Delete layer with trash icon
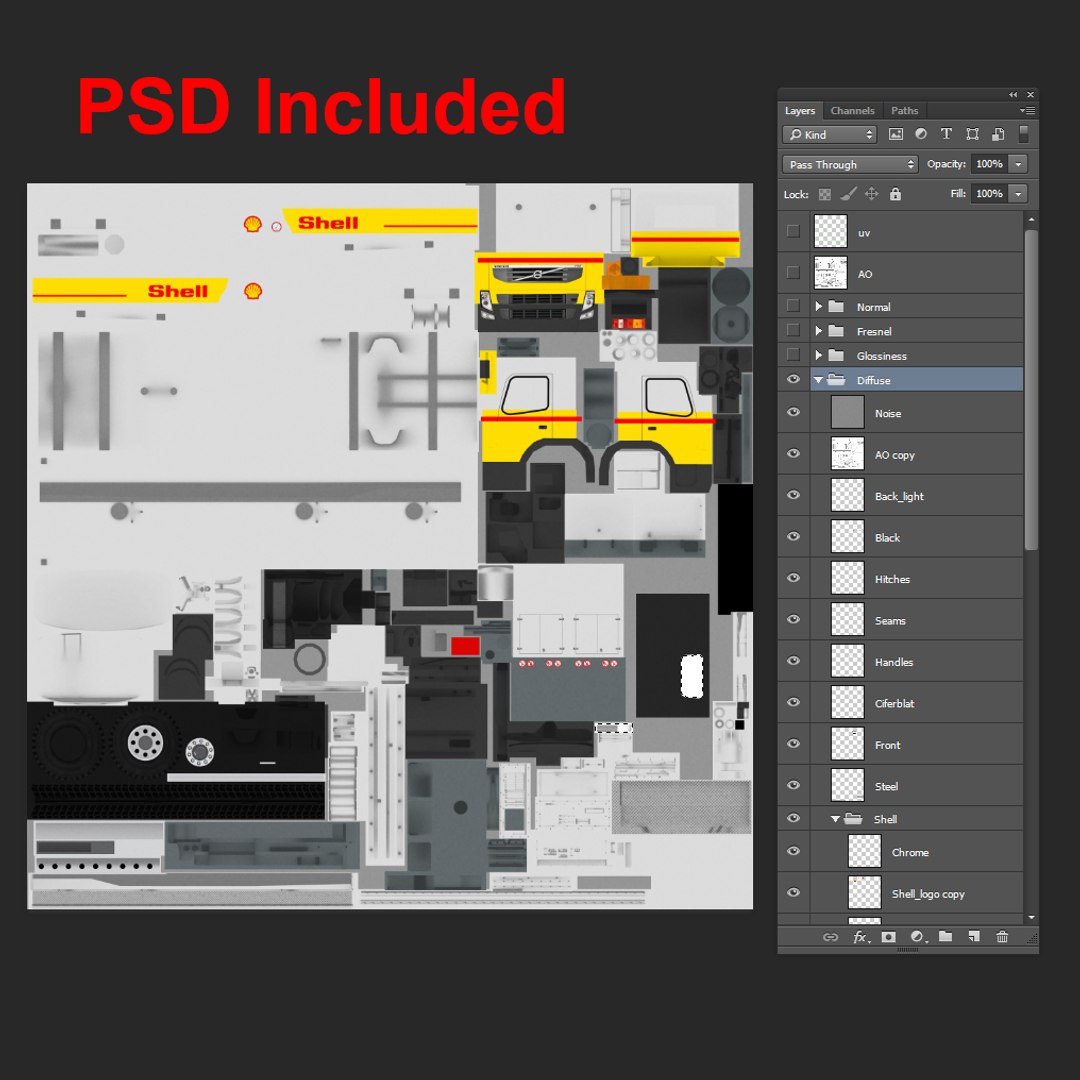The image size is (1080, 1080). [1002, 937]
